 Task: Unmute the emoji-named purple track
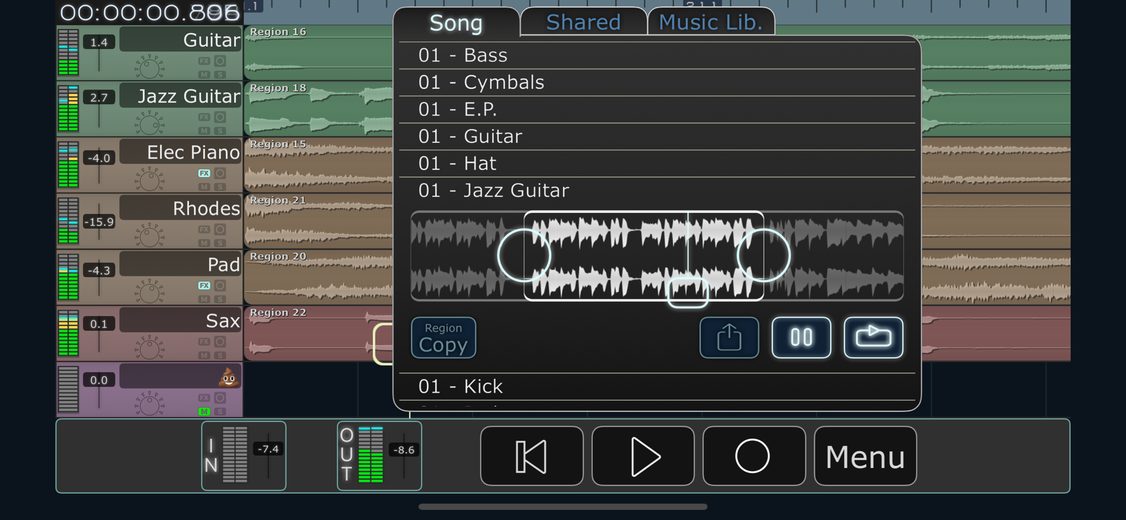[x=204, y=411]
